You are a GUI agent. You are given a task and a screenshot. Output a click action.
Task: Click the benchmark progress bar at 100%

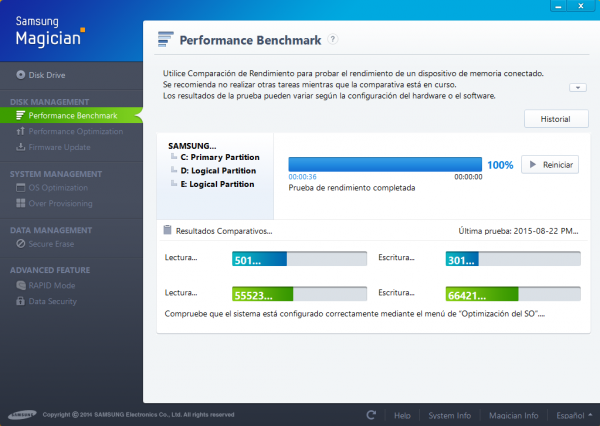click(x=385, y=163)
